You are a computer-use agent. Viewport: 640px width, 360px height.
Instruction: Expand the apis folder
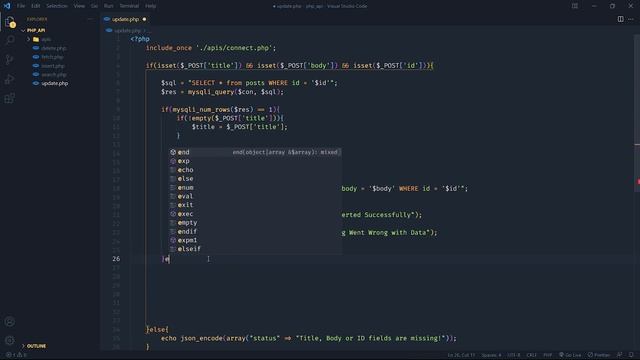pyautogui.click(x=29, y=39)
